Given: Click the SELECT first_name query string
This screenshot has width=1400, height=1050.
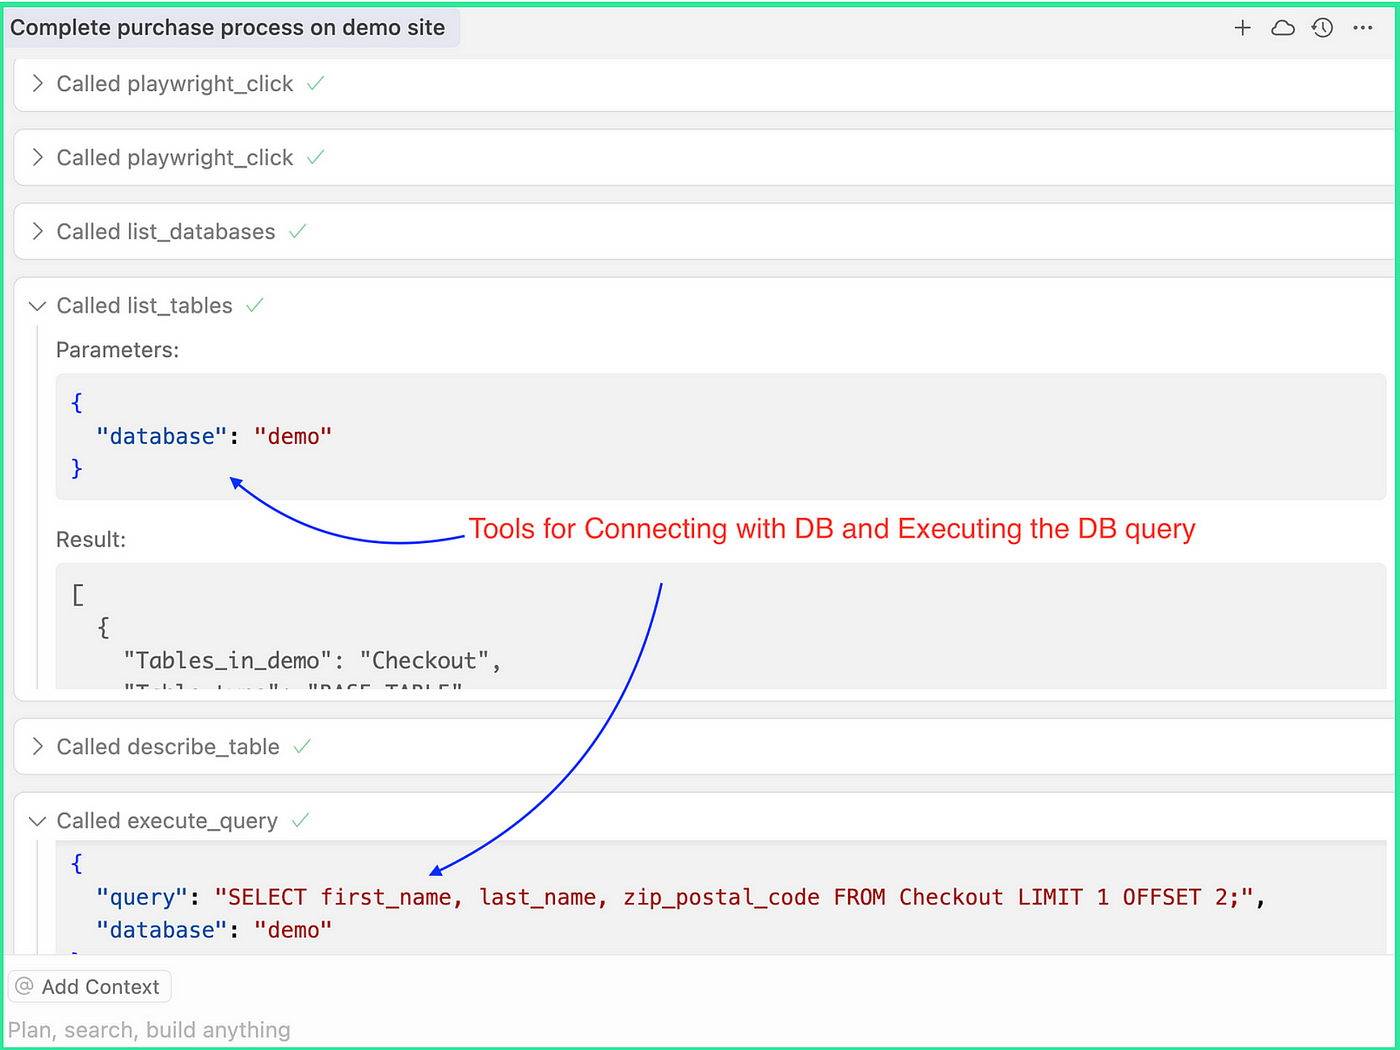Looking at the screenshot, I should coord(734,897).
